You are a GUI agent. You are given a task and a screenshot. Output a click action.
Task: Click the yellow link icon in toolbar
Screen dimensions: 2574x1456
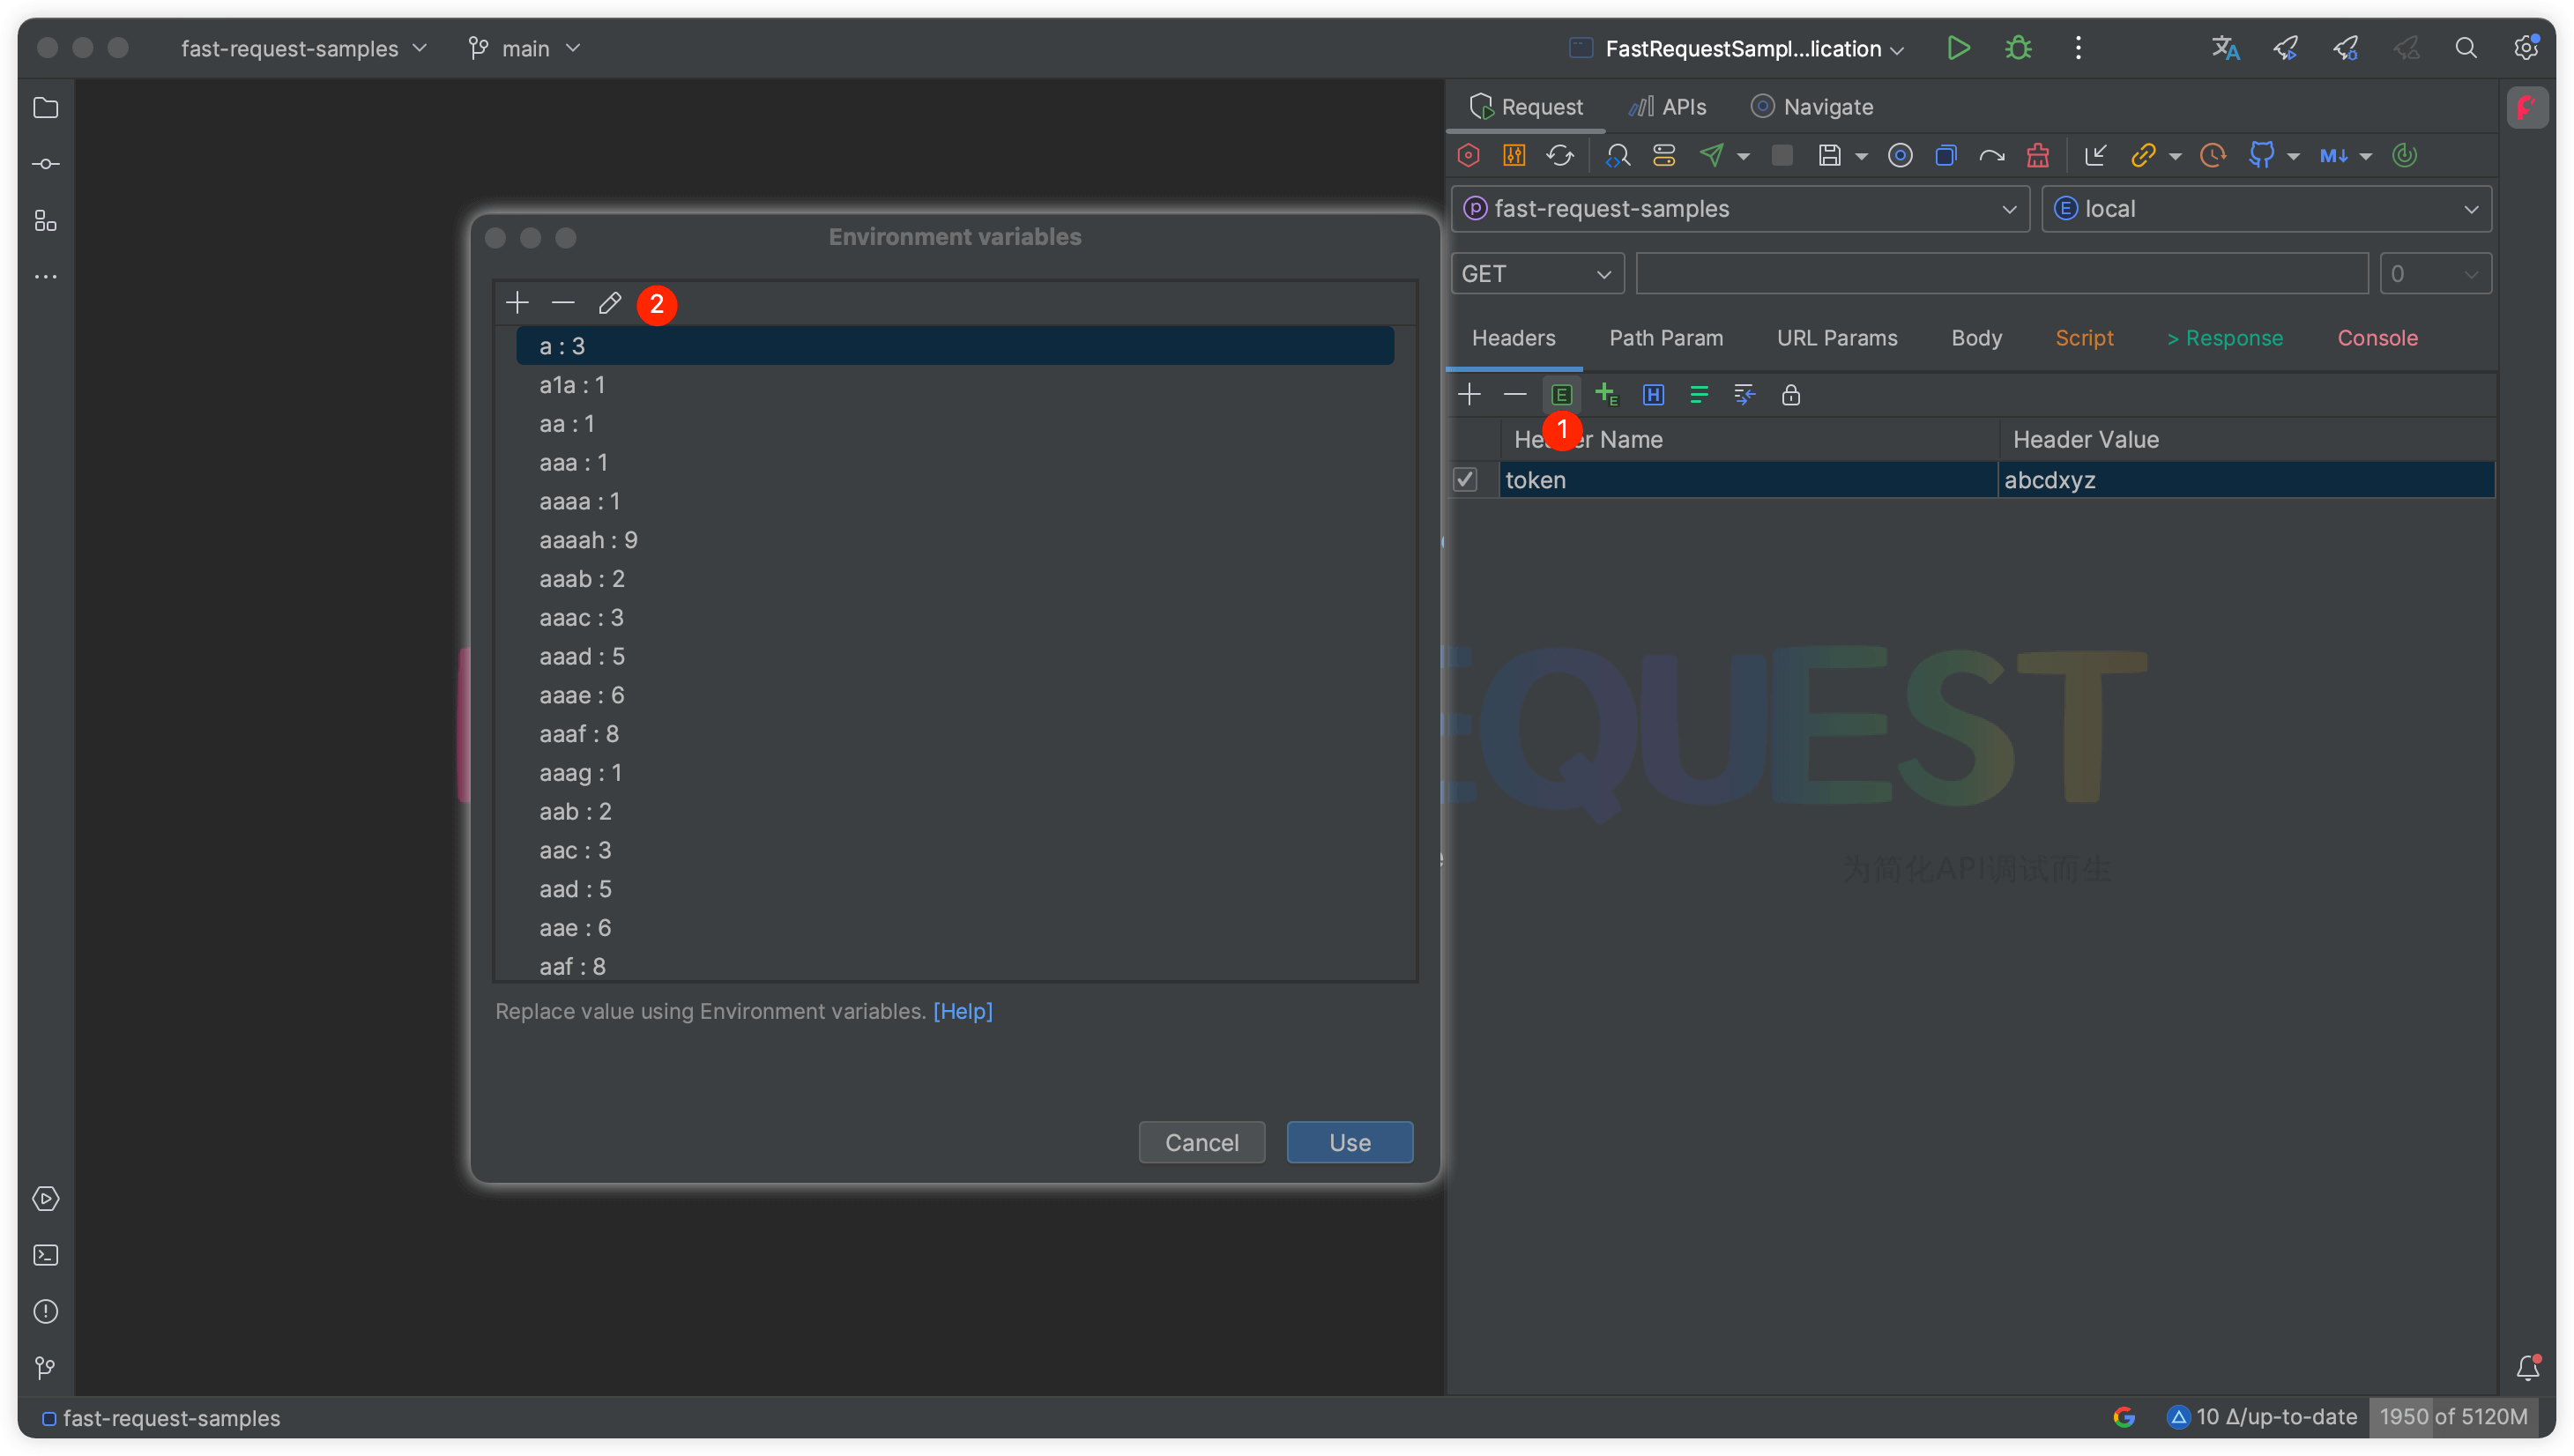pos(2142,155)
